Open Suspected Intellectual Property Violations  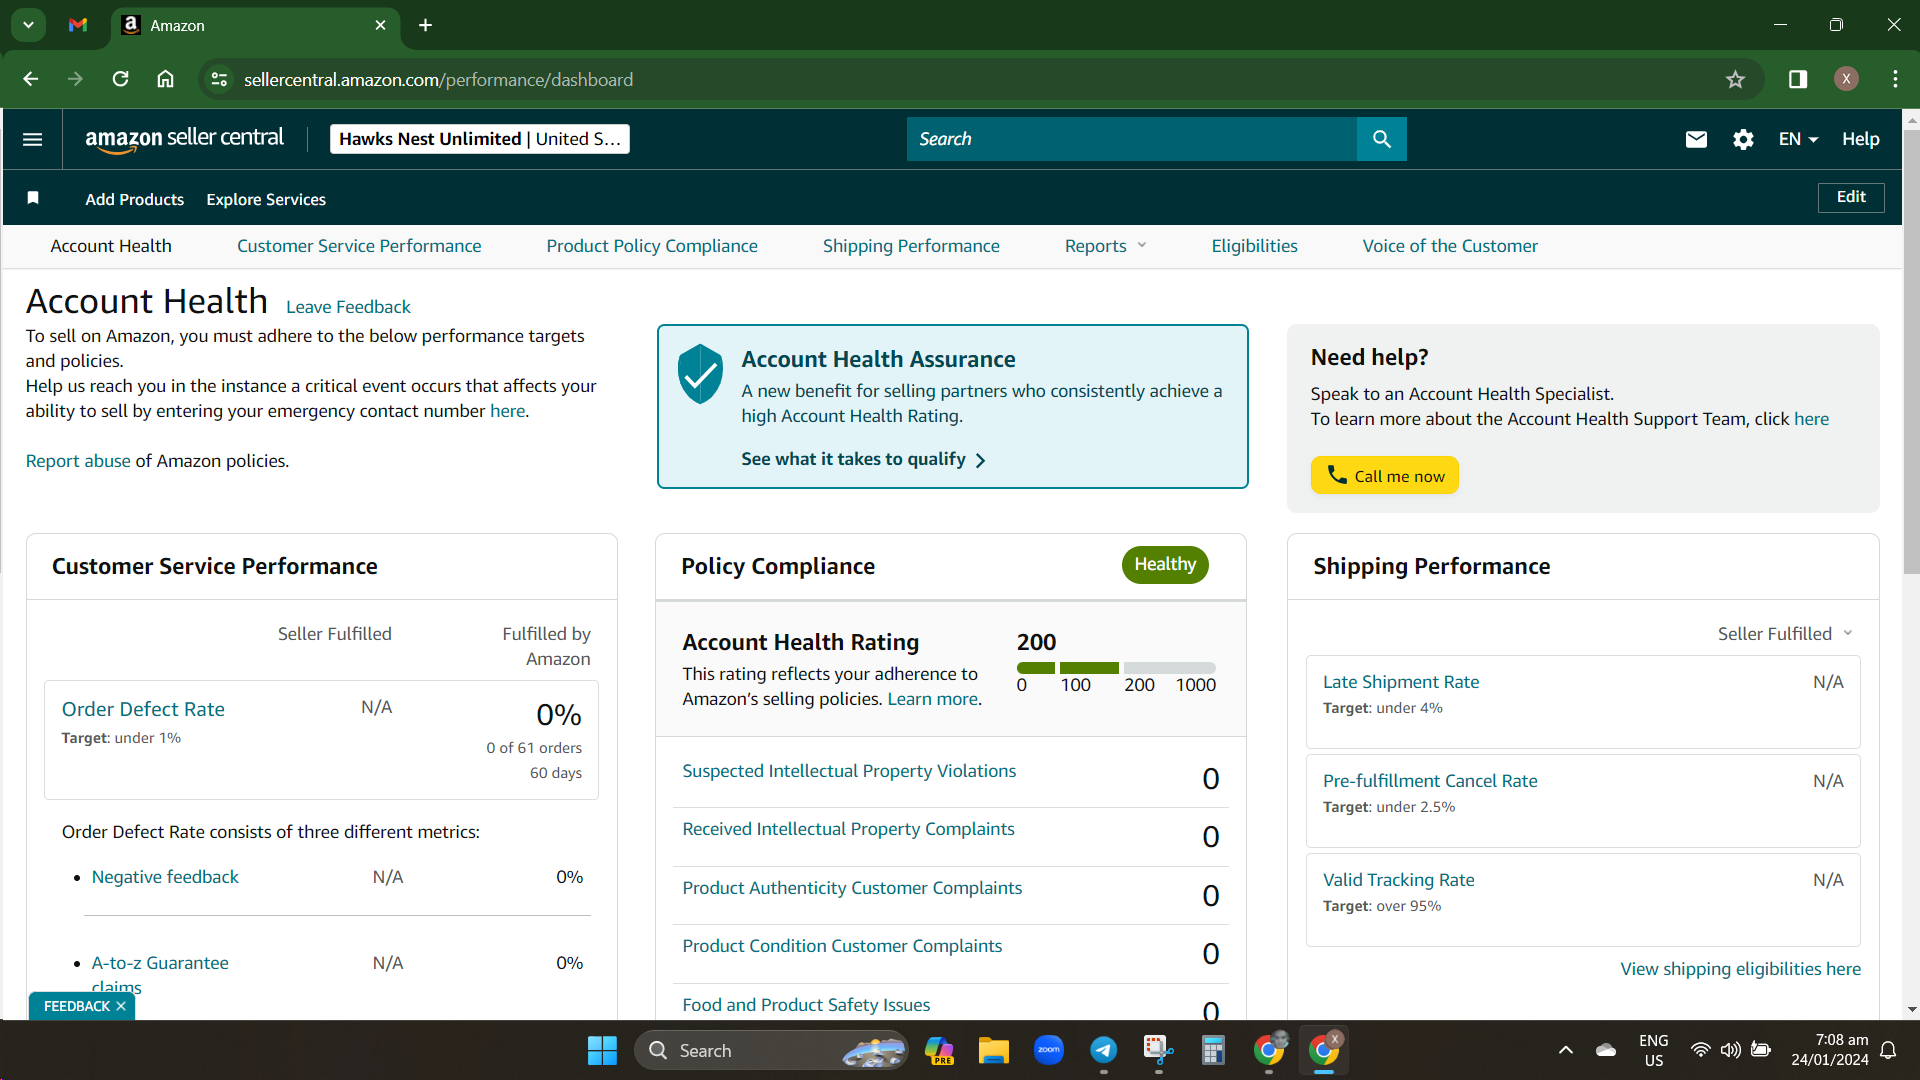coord(849,771)
